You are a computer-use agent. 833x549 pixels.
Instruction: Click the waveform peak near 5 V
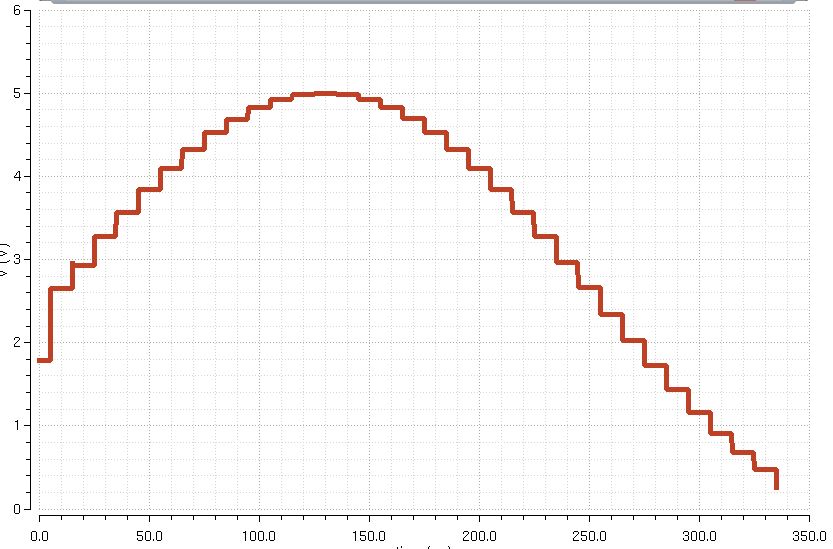[325, 94]
